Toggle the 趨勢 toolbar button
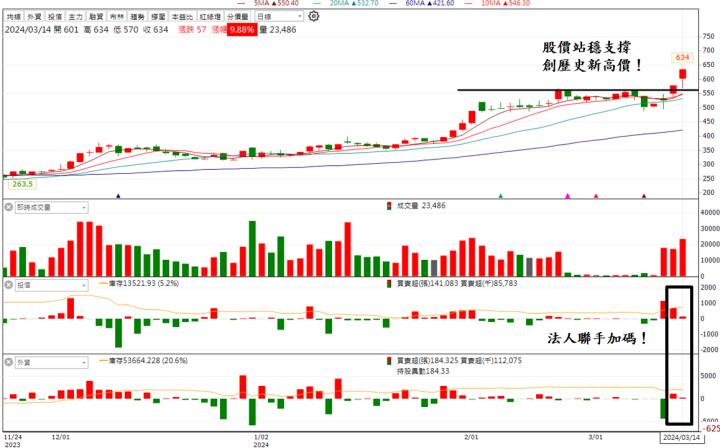The image size is (720, 448). pos(137,17)
